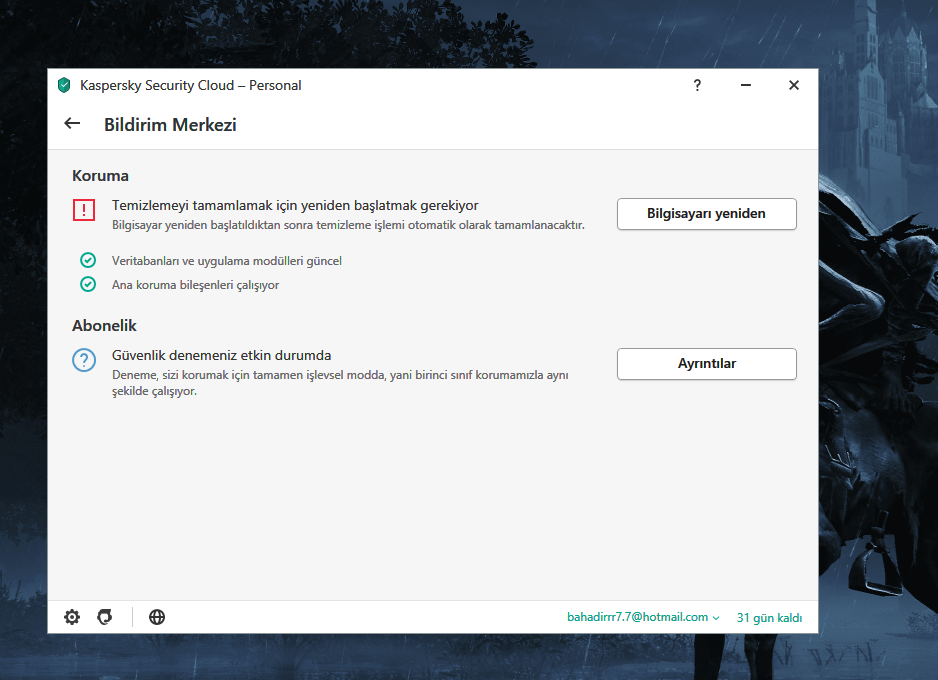Go back with the left arrow
Viewport: 938px width, 680px height.
72,124
